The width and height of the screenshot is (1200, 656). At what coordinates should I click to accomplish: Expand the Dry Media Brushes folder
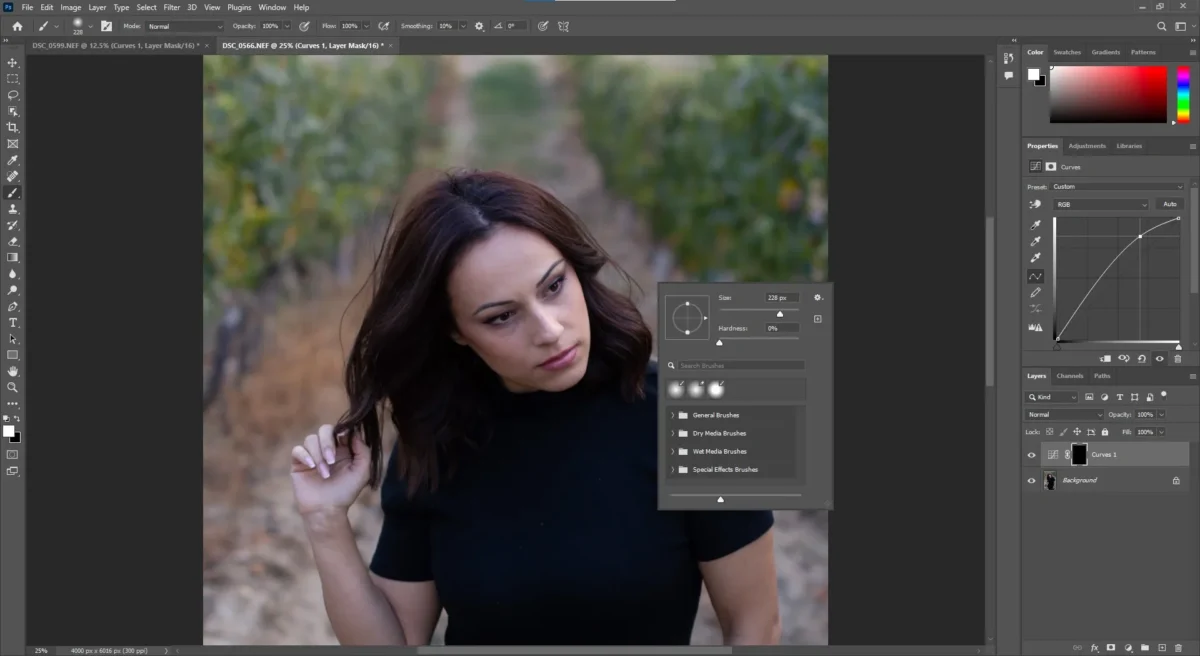[673, 433]
